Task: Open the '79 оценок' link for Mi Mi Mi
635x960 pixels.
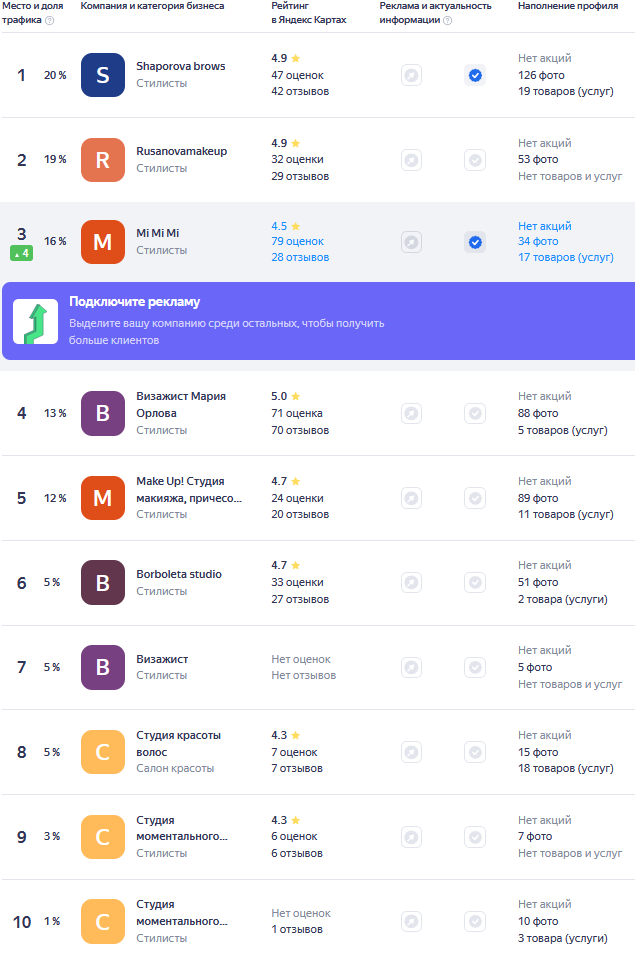Action: coord(298,242)
